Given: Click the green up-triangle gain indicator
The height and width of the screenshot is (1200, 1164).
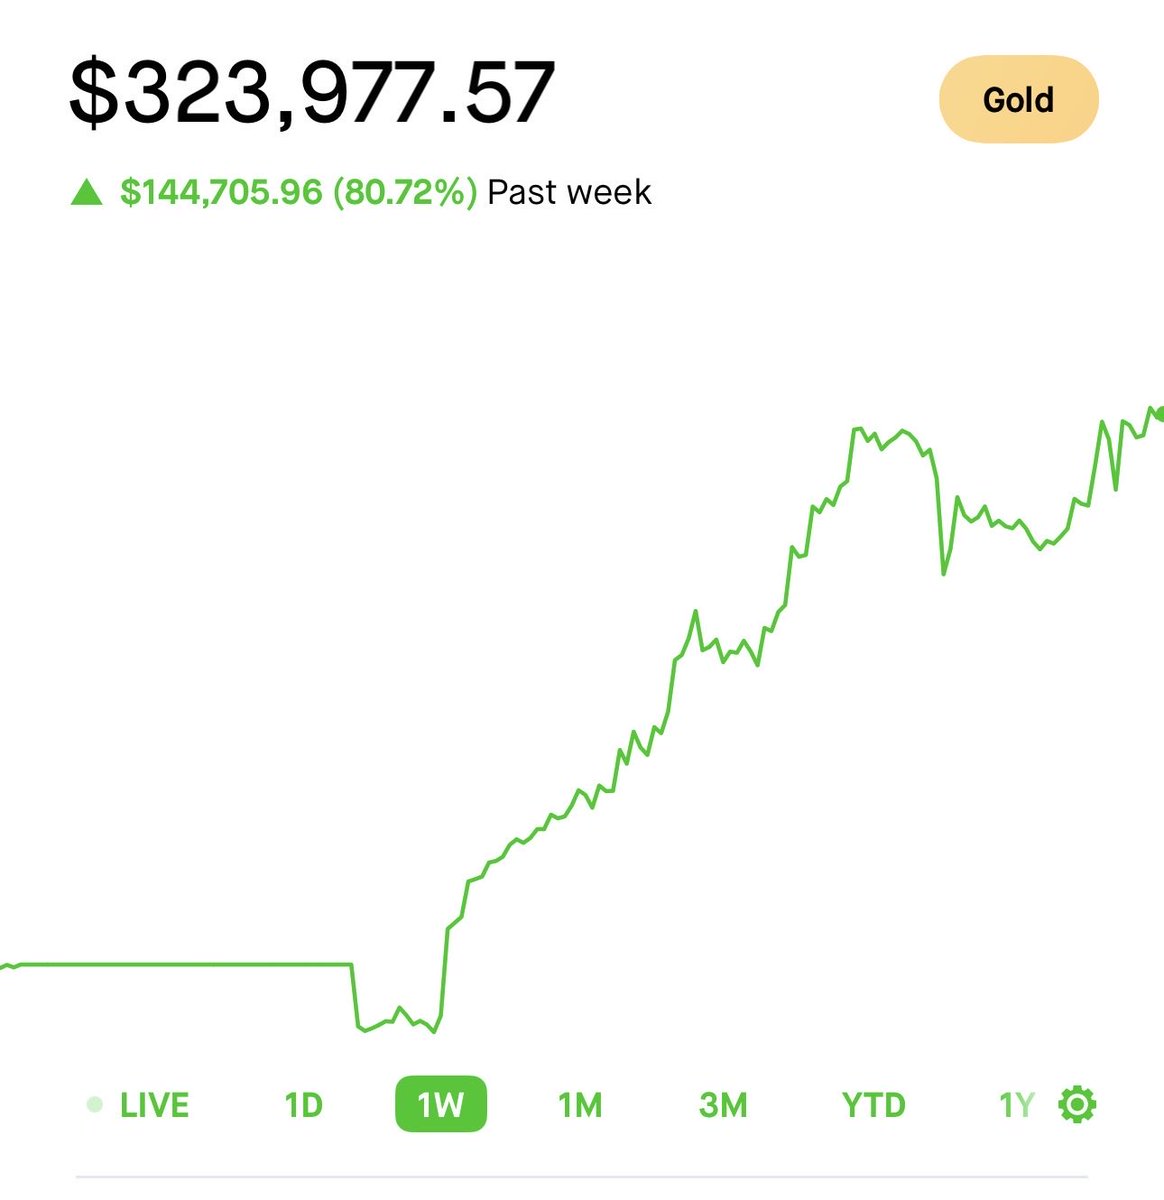Looking at the screenshot, I should [87, 192].
